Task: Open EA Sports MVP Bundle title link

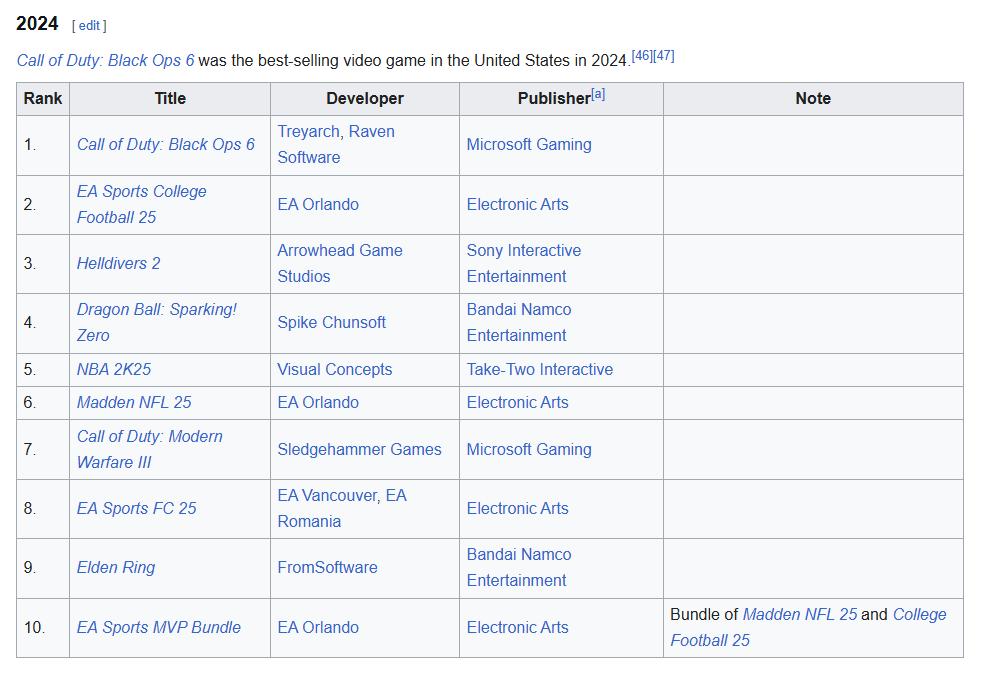Action: tap(159, 627)
